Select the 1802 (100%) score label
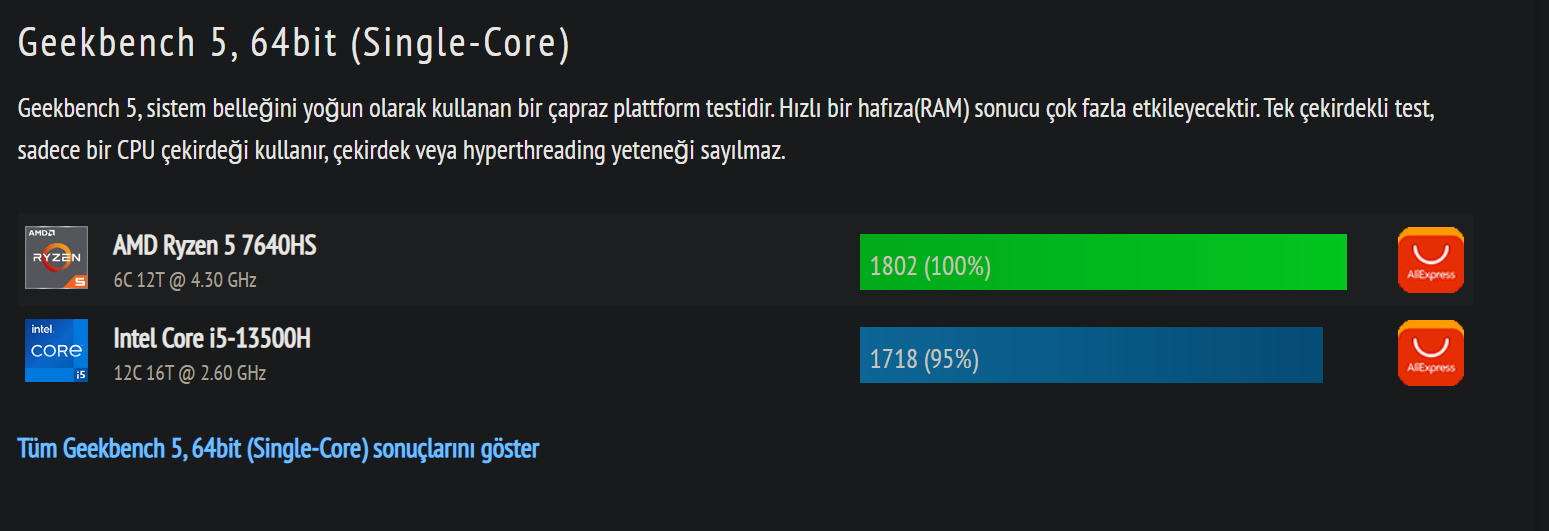 (930, 266)
